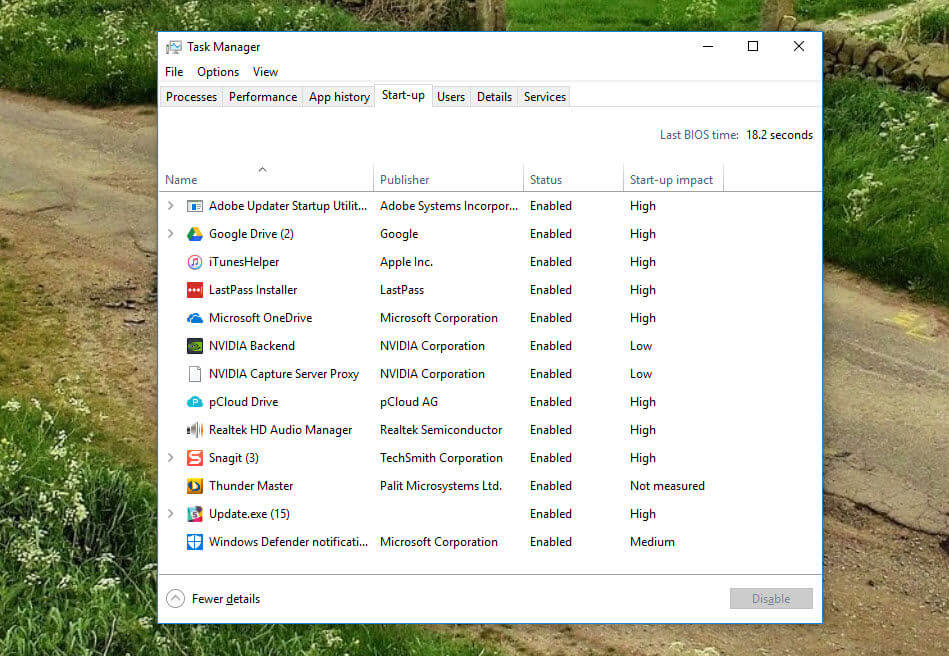
Task: Expand the Update.exe group of 15 items
Action: [172, 513]
